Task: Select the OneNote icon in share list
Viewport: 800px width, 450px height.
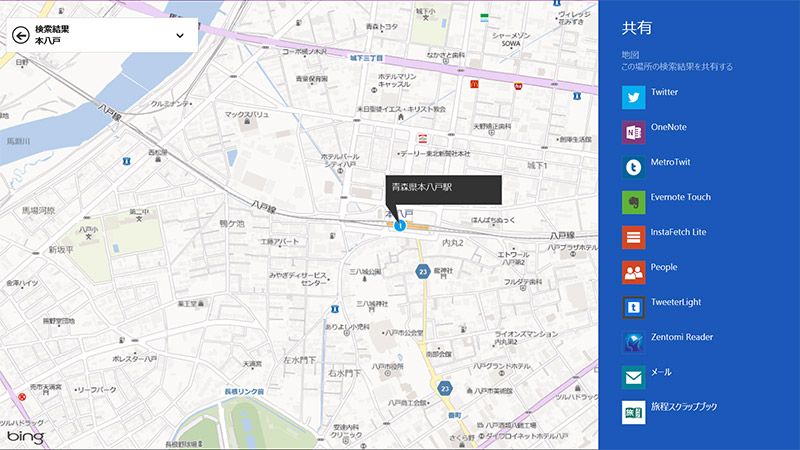Action: click(634, 132)
